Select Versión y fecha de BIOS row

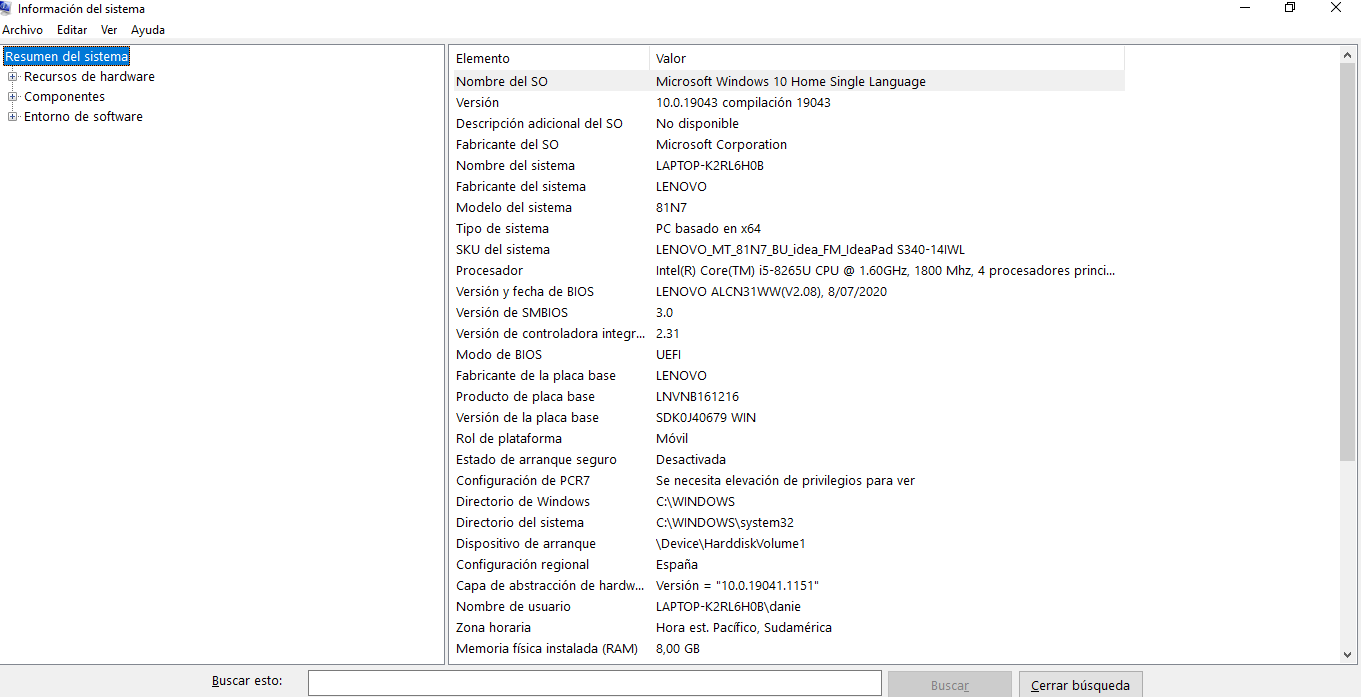(788, 292)
